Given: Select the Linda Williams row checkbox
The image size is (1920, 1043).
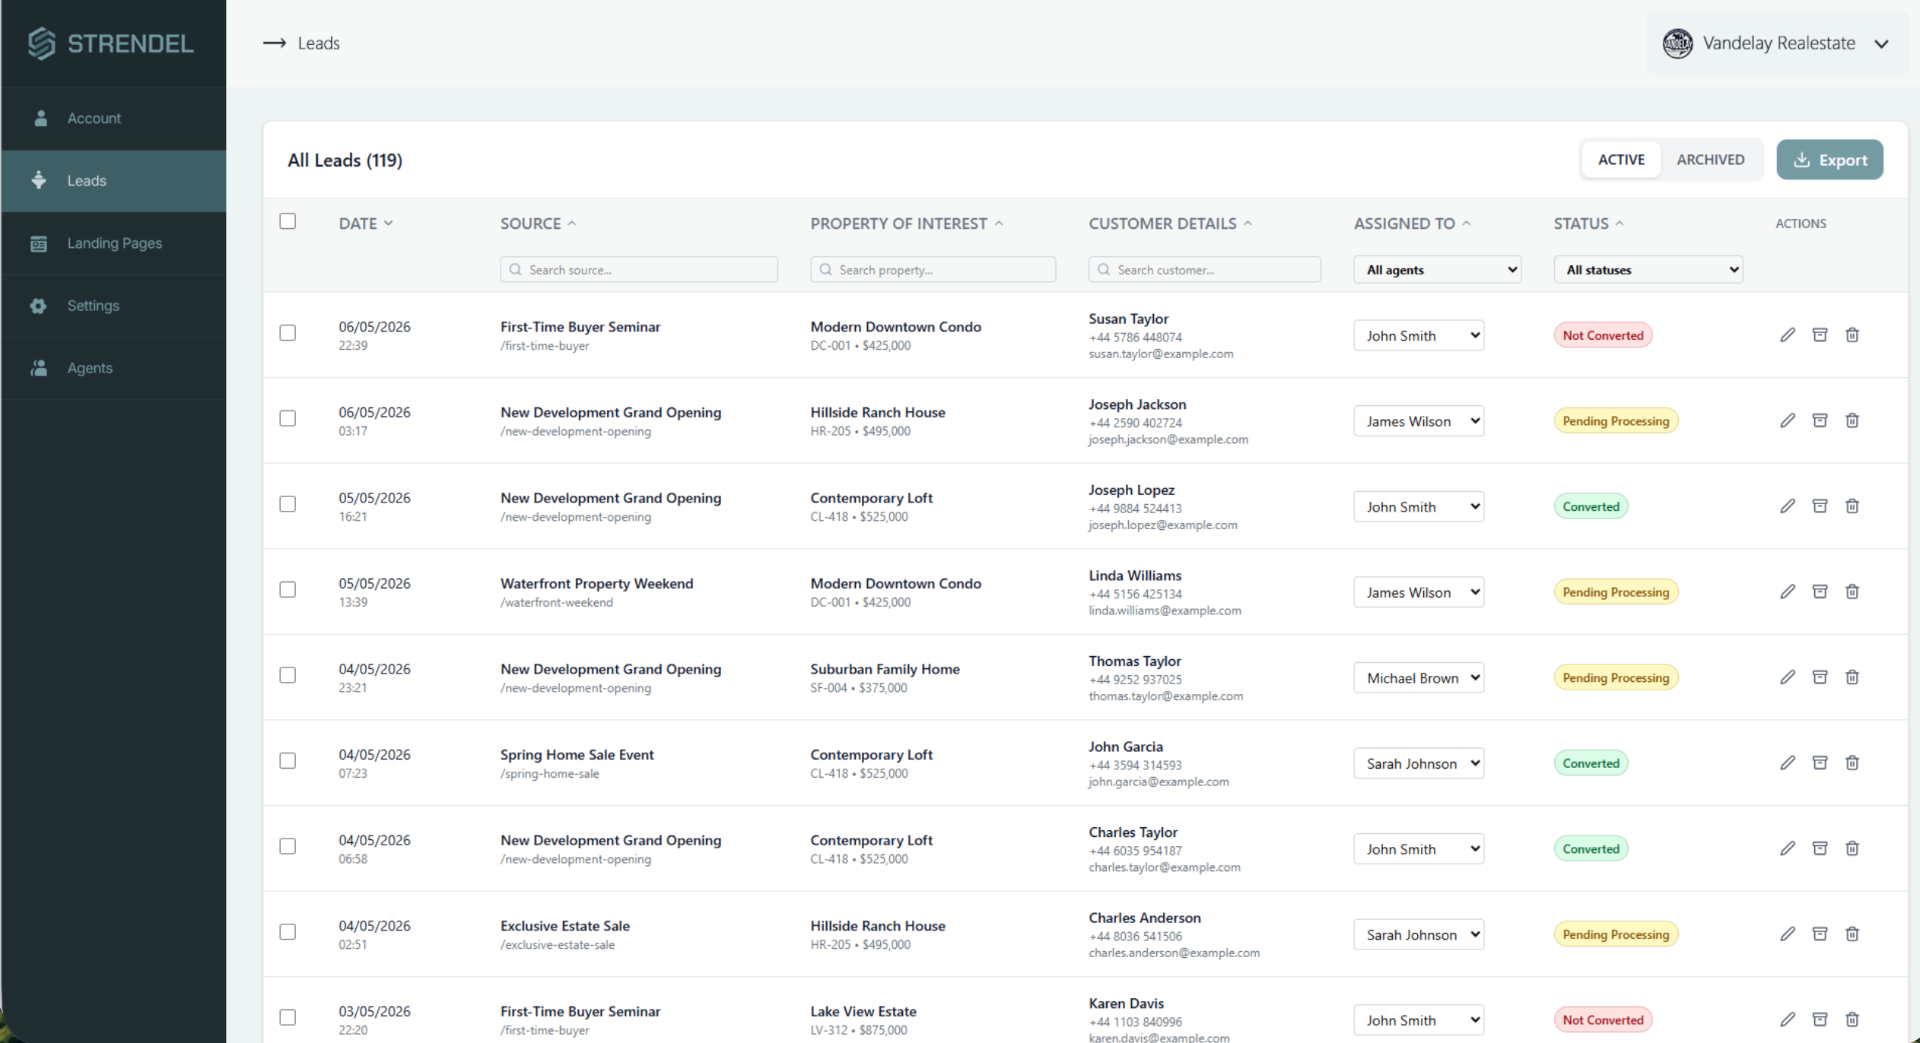Looking at the screenshot, I should [x=288, y=590].
